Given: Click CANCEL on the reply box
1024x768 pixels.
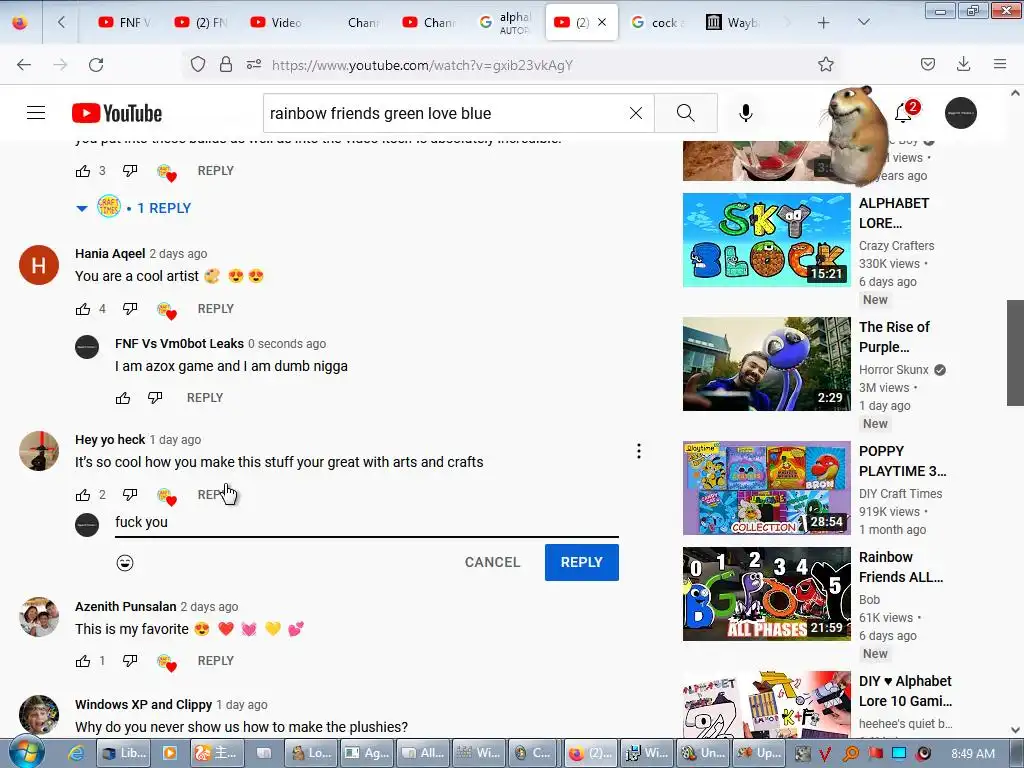Looking at the screenshot, I should (x=492, y=562).
